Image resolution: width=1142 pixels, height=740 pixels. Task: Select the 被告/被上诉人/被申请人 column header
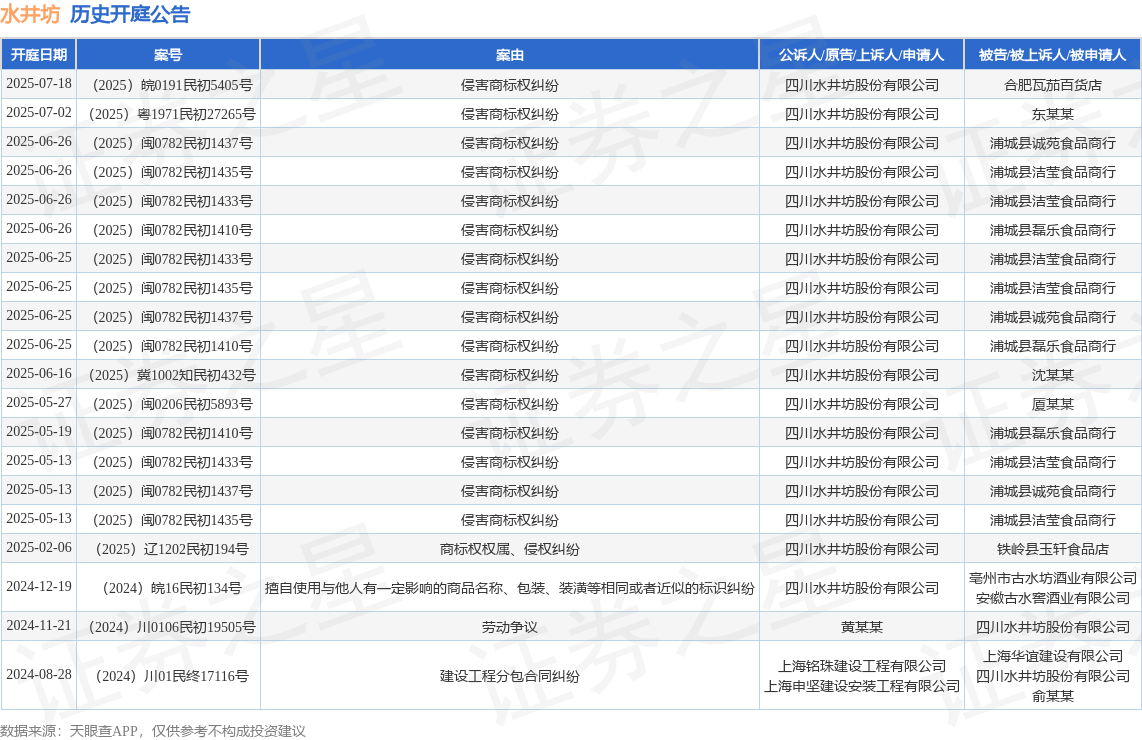1052,55
